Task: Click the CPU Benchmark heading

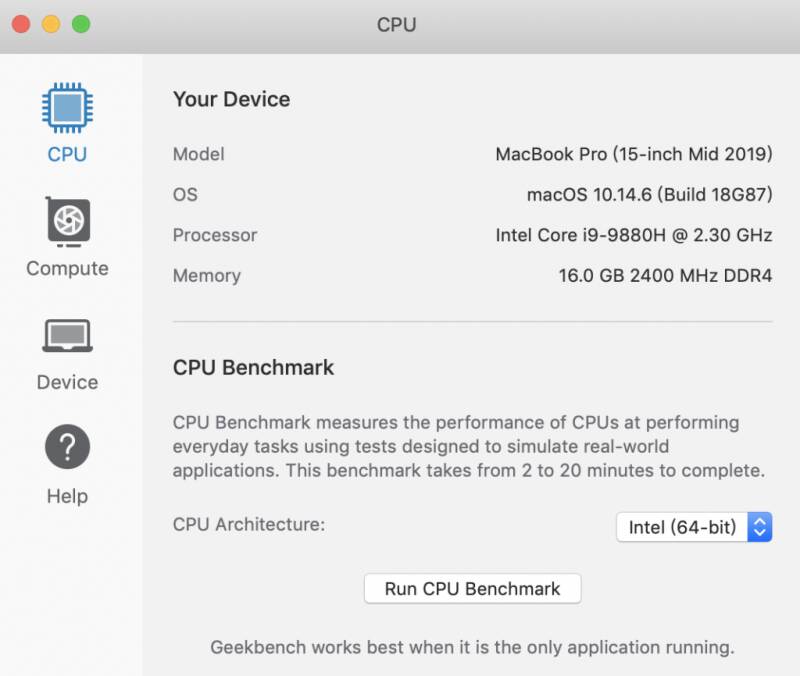Action: pyautogui.click(x=254, y=367)
